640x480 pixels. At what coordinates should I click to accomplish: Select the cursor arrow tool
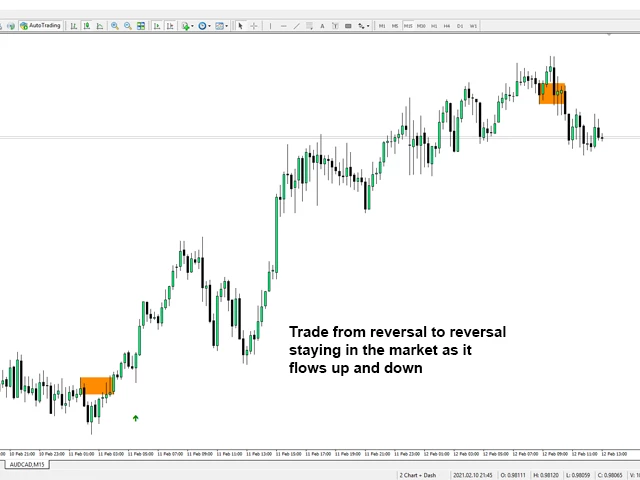(242, 25)
